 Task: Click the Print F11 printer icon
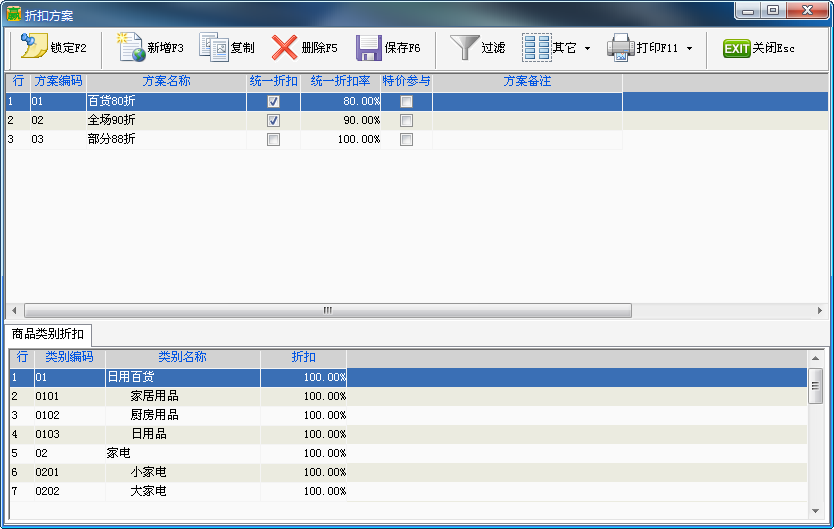pos(620,47)
